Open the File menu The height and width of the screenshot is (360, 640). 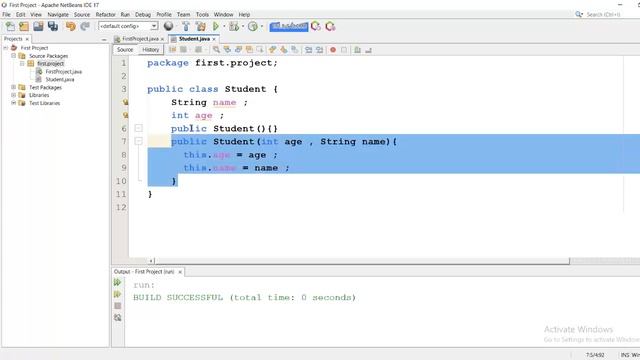7,14
